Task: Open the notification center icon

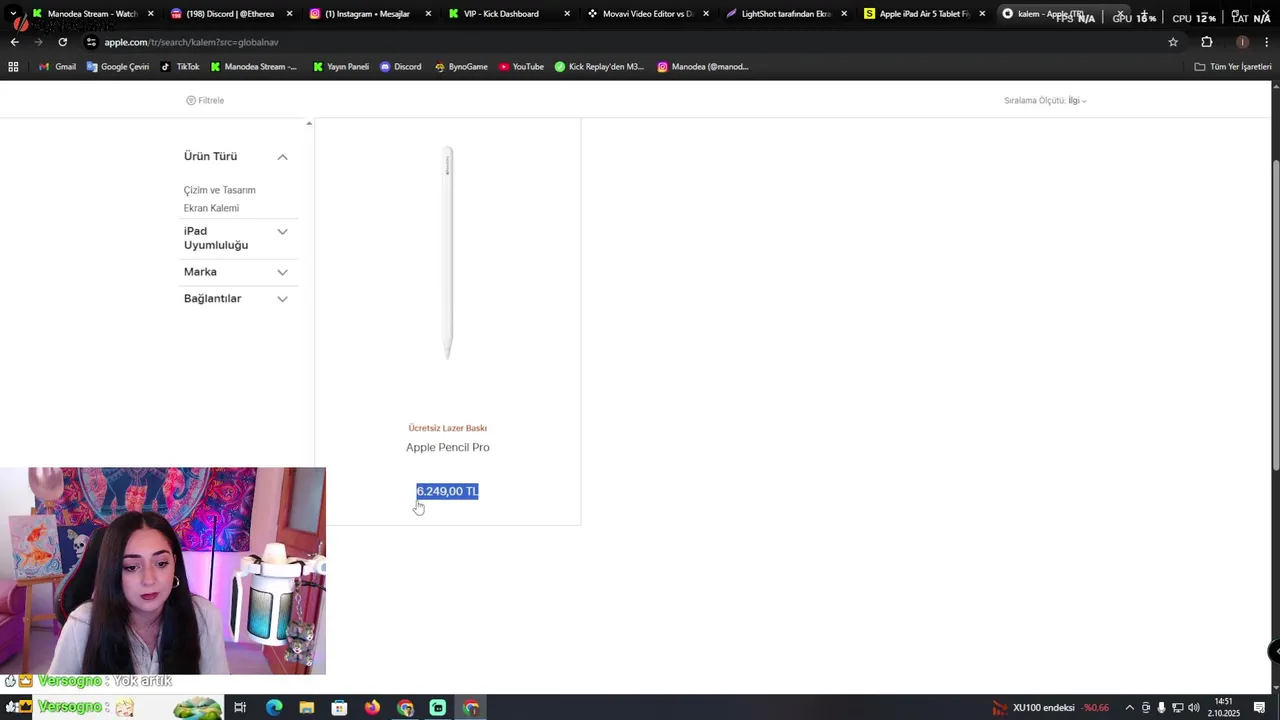Action: [x=1260, y=708]
